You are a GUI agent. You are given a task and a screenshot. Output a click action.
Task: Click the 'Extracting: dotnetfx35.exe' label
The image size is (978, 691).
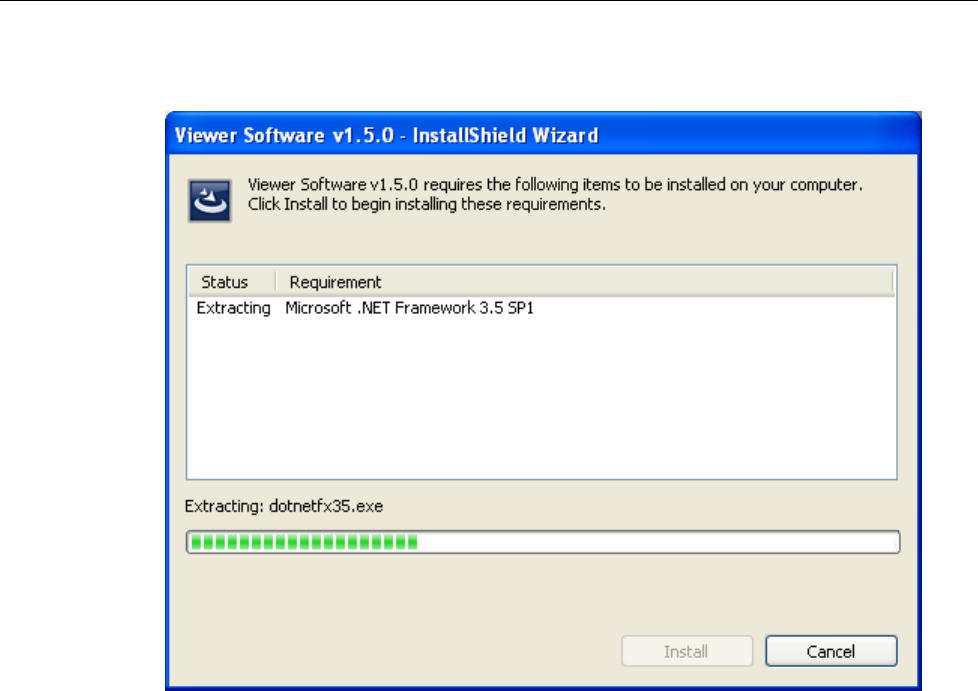pyautogui.click(x=284, y=506)
